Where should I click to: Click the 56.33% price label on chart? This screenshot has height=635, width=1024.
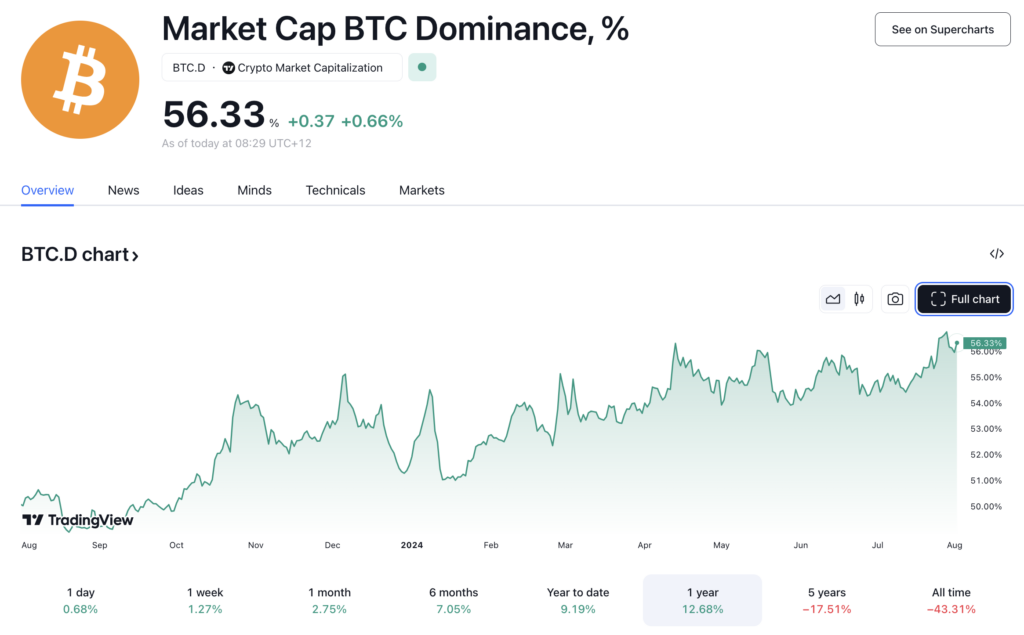985,343
